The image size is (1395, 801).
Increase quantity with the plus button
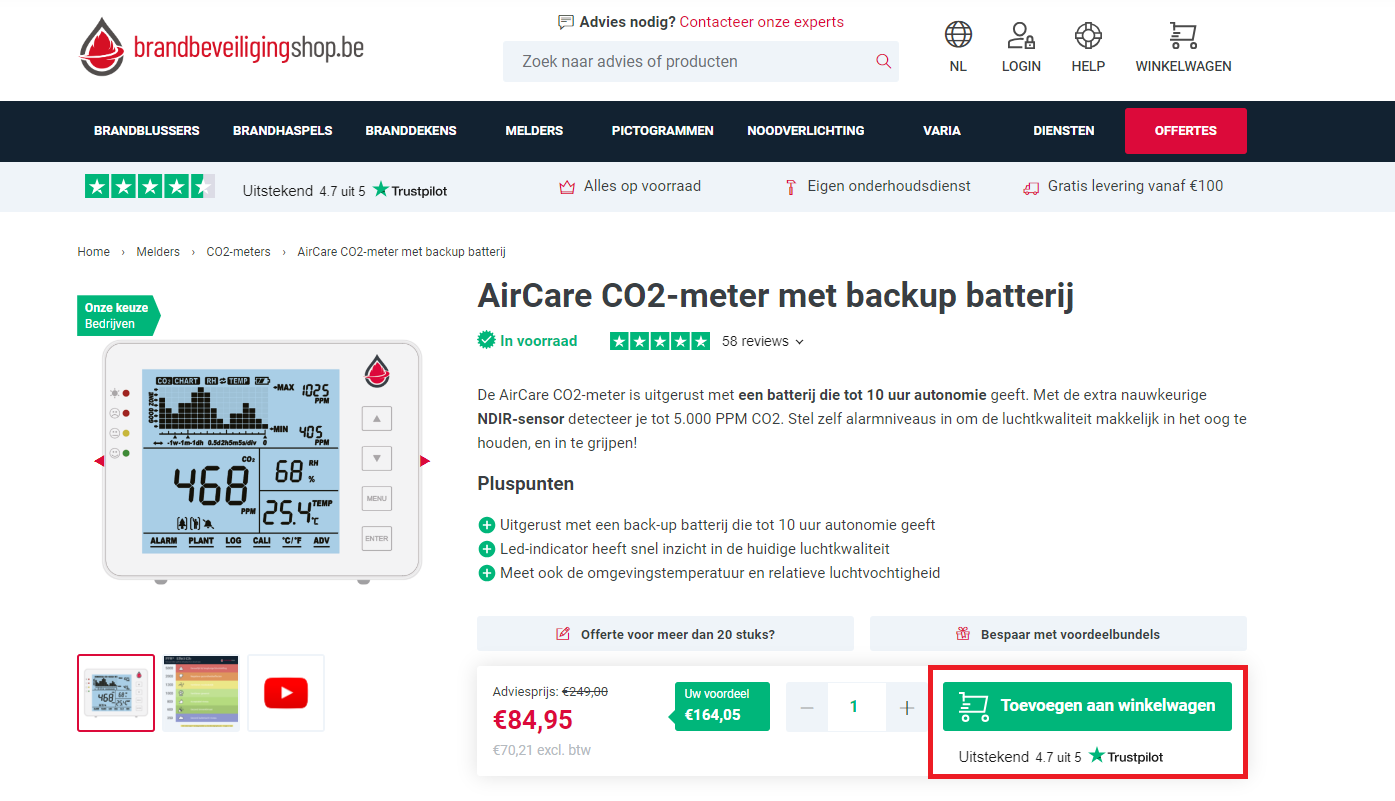pos(907,707)
